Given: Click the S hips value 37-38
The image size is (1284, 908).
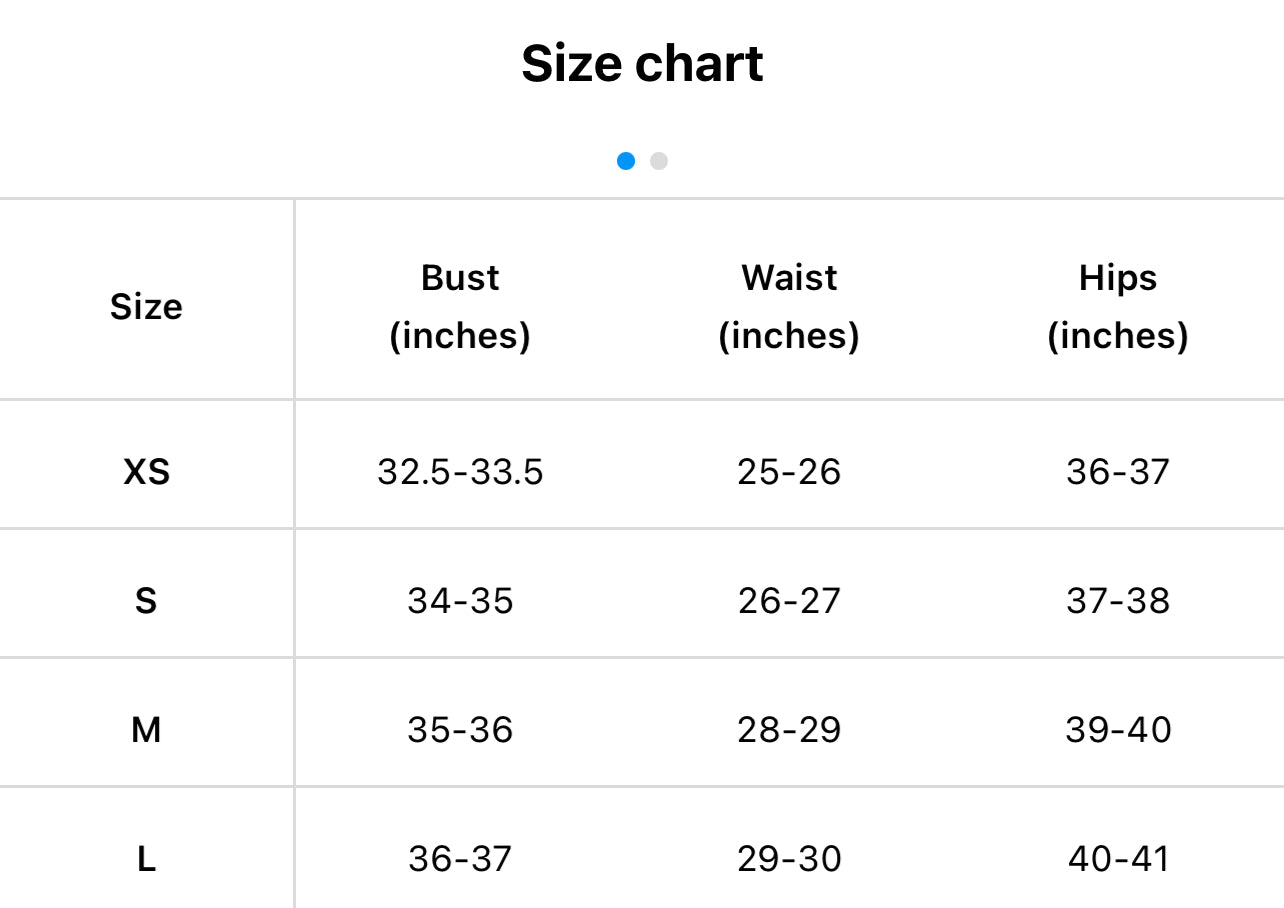Looking at the screenshot, I should click(x=1118, y=601).
